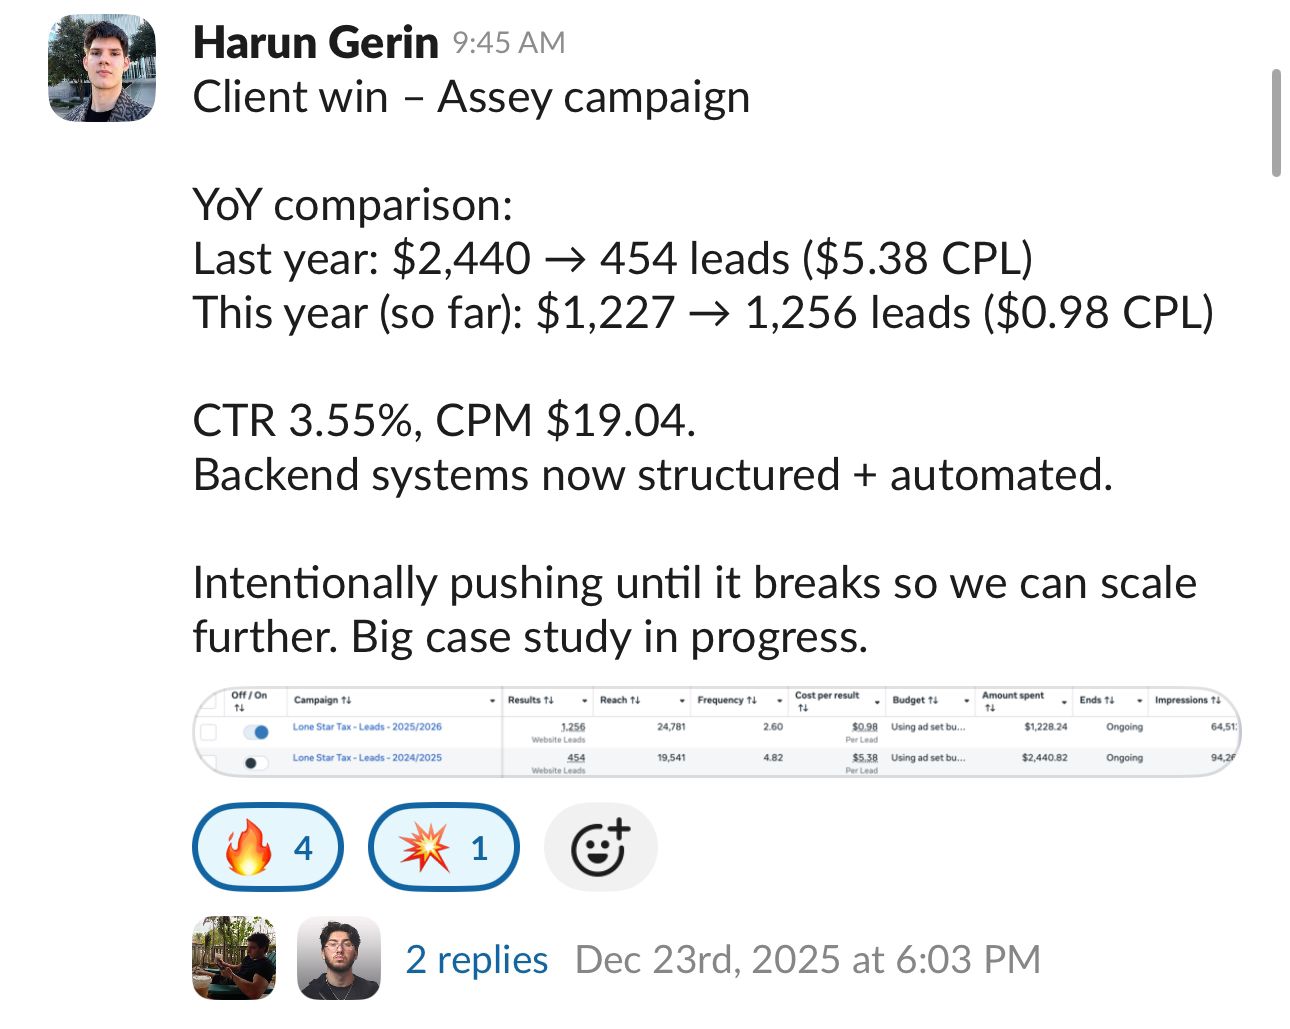Sort the Results column
This screenshot has width=1290, height=1029.
(549, 700)
